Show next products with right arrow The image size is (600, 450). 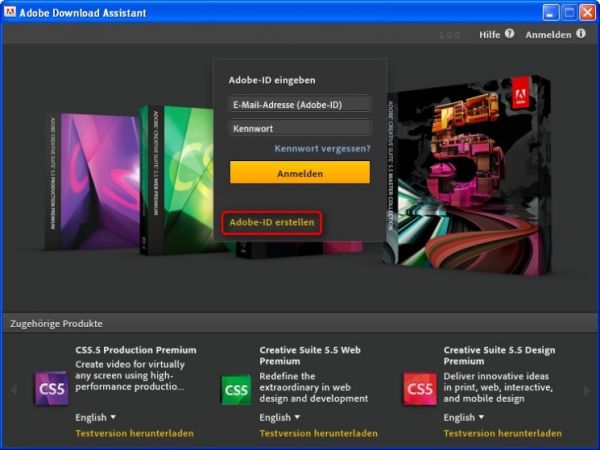[x=587, y=390]
